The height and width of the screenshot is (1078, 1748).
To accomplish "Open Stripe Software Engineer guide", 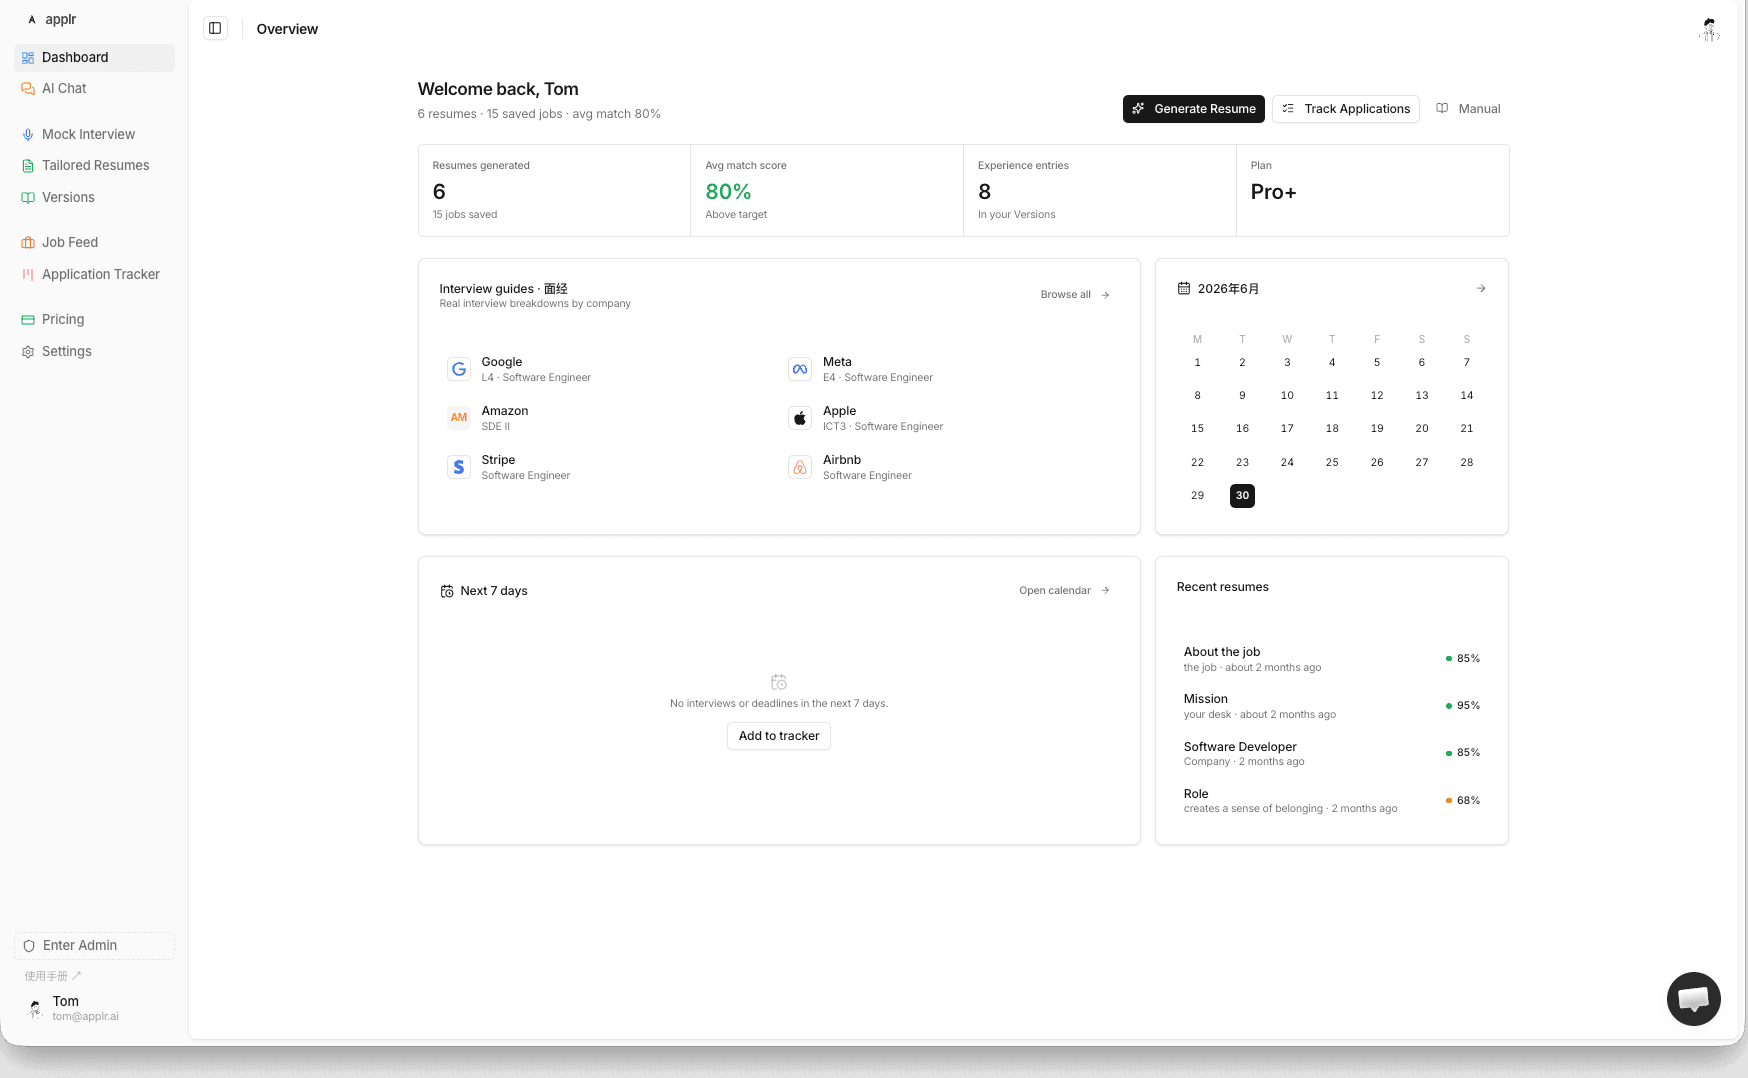I will coord(608,467).
